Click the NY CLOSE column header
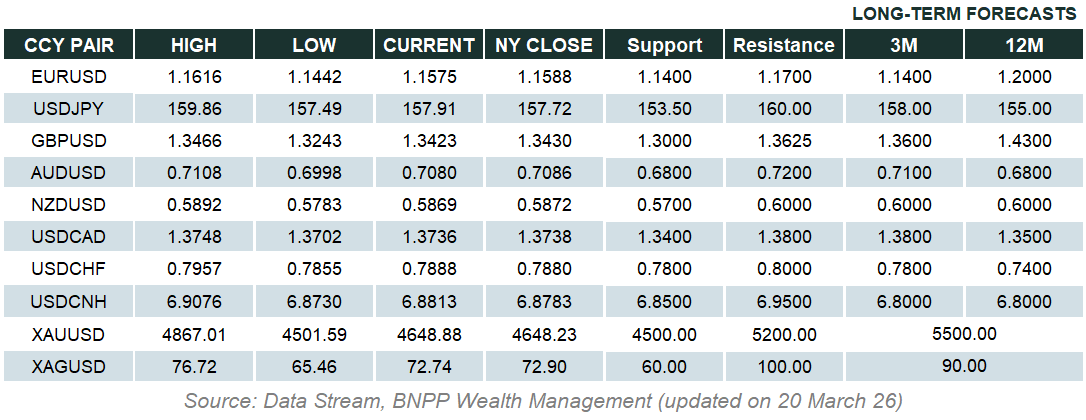 (544, 45)
